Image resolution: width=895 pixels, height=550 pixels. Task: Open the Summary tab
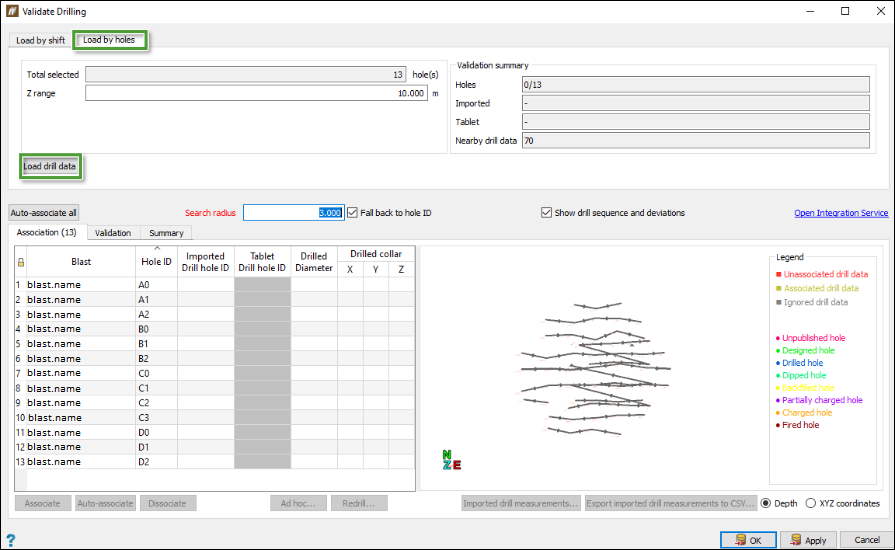pyautogui.click(x=166, y=233)
